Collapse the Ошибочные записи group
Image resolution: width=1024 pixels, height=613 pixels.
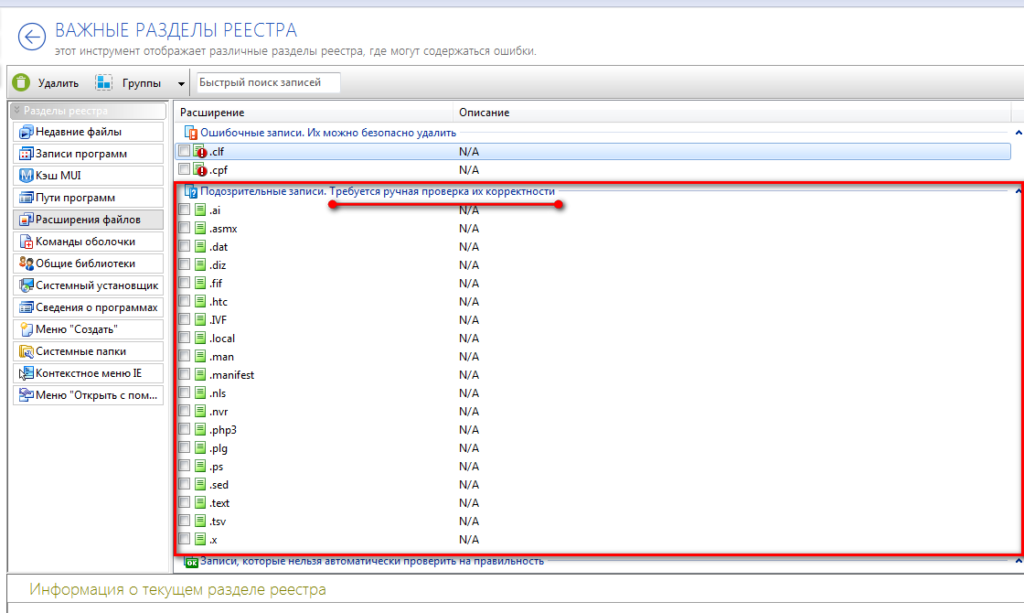[x=1018, y=132]
